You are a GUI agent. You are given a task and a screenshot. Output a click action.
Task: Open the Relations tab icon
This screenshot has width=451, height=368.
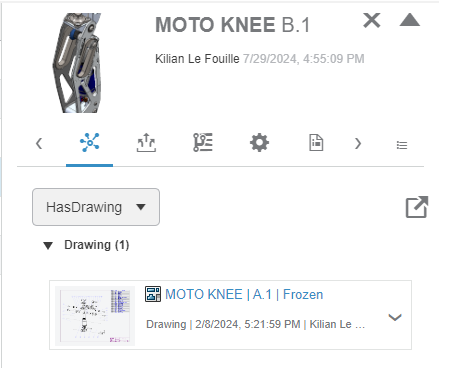tap(90, 142)
